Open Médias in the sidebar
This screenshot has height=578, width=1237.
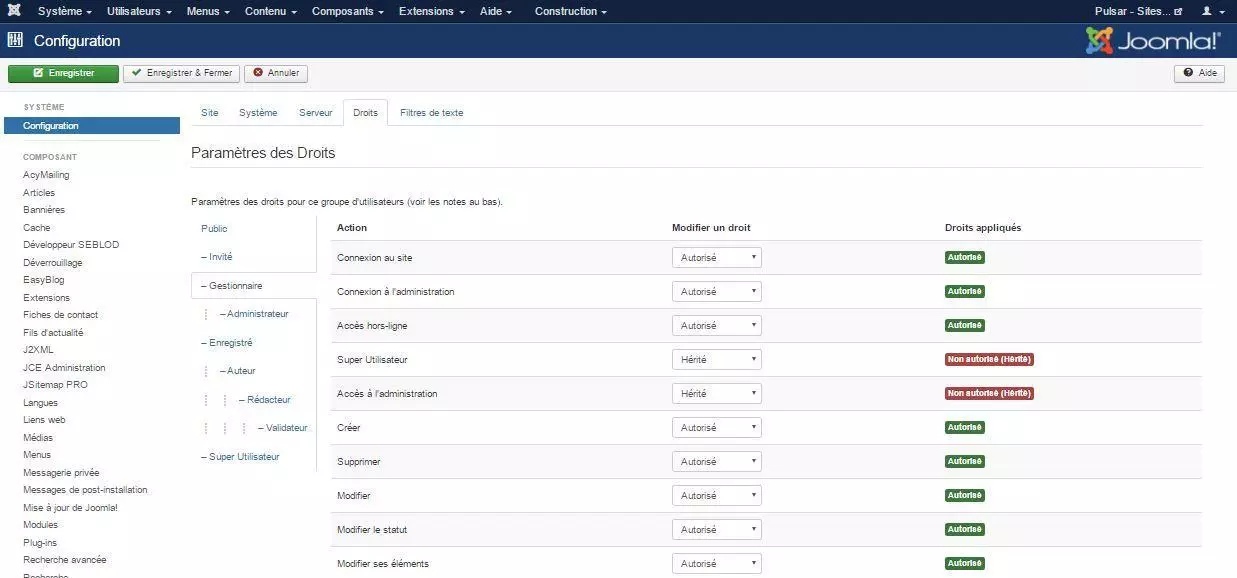coord(38,438)
